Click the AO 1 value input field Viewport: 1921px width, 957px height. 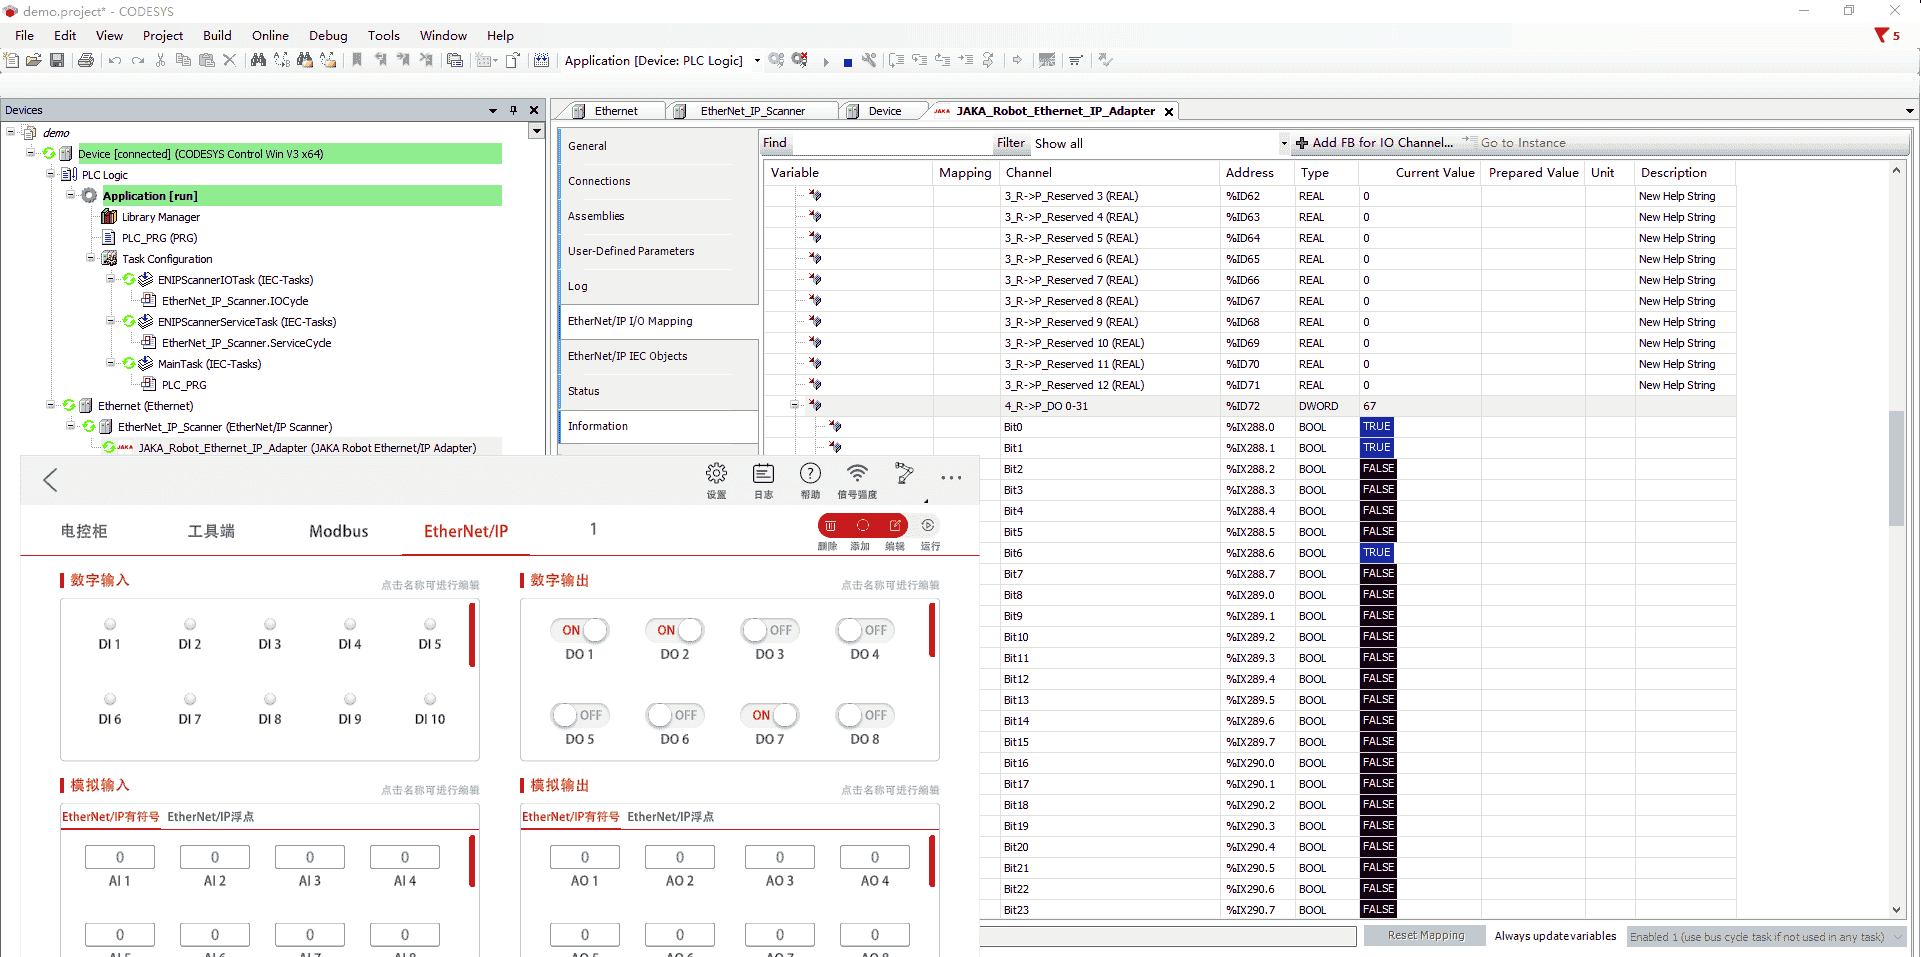point(585,858)
